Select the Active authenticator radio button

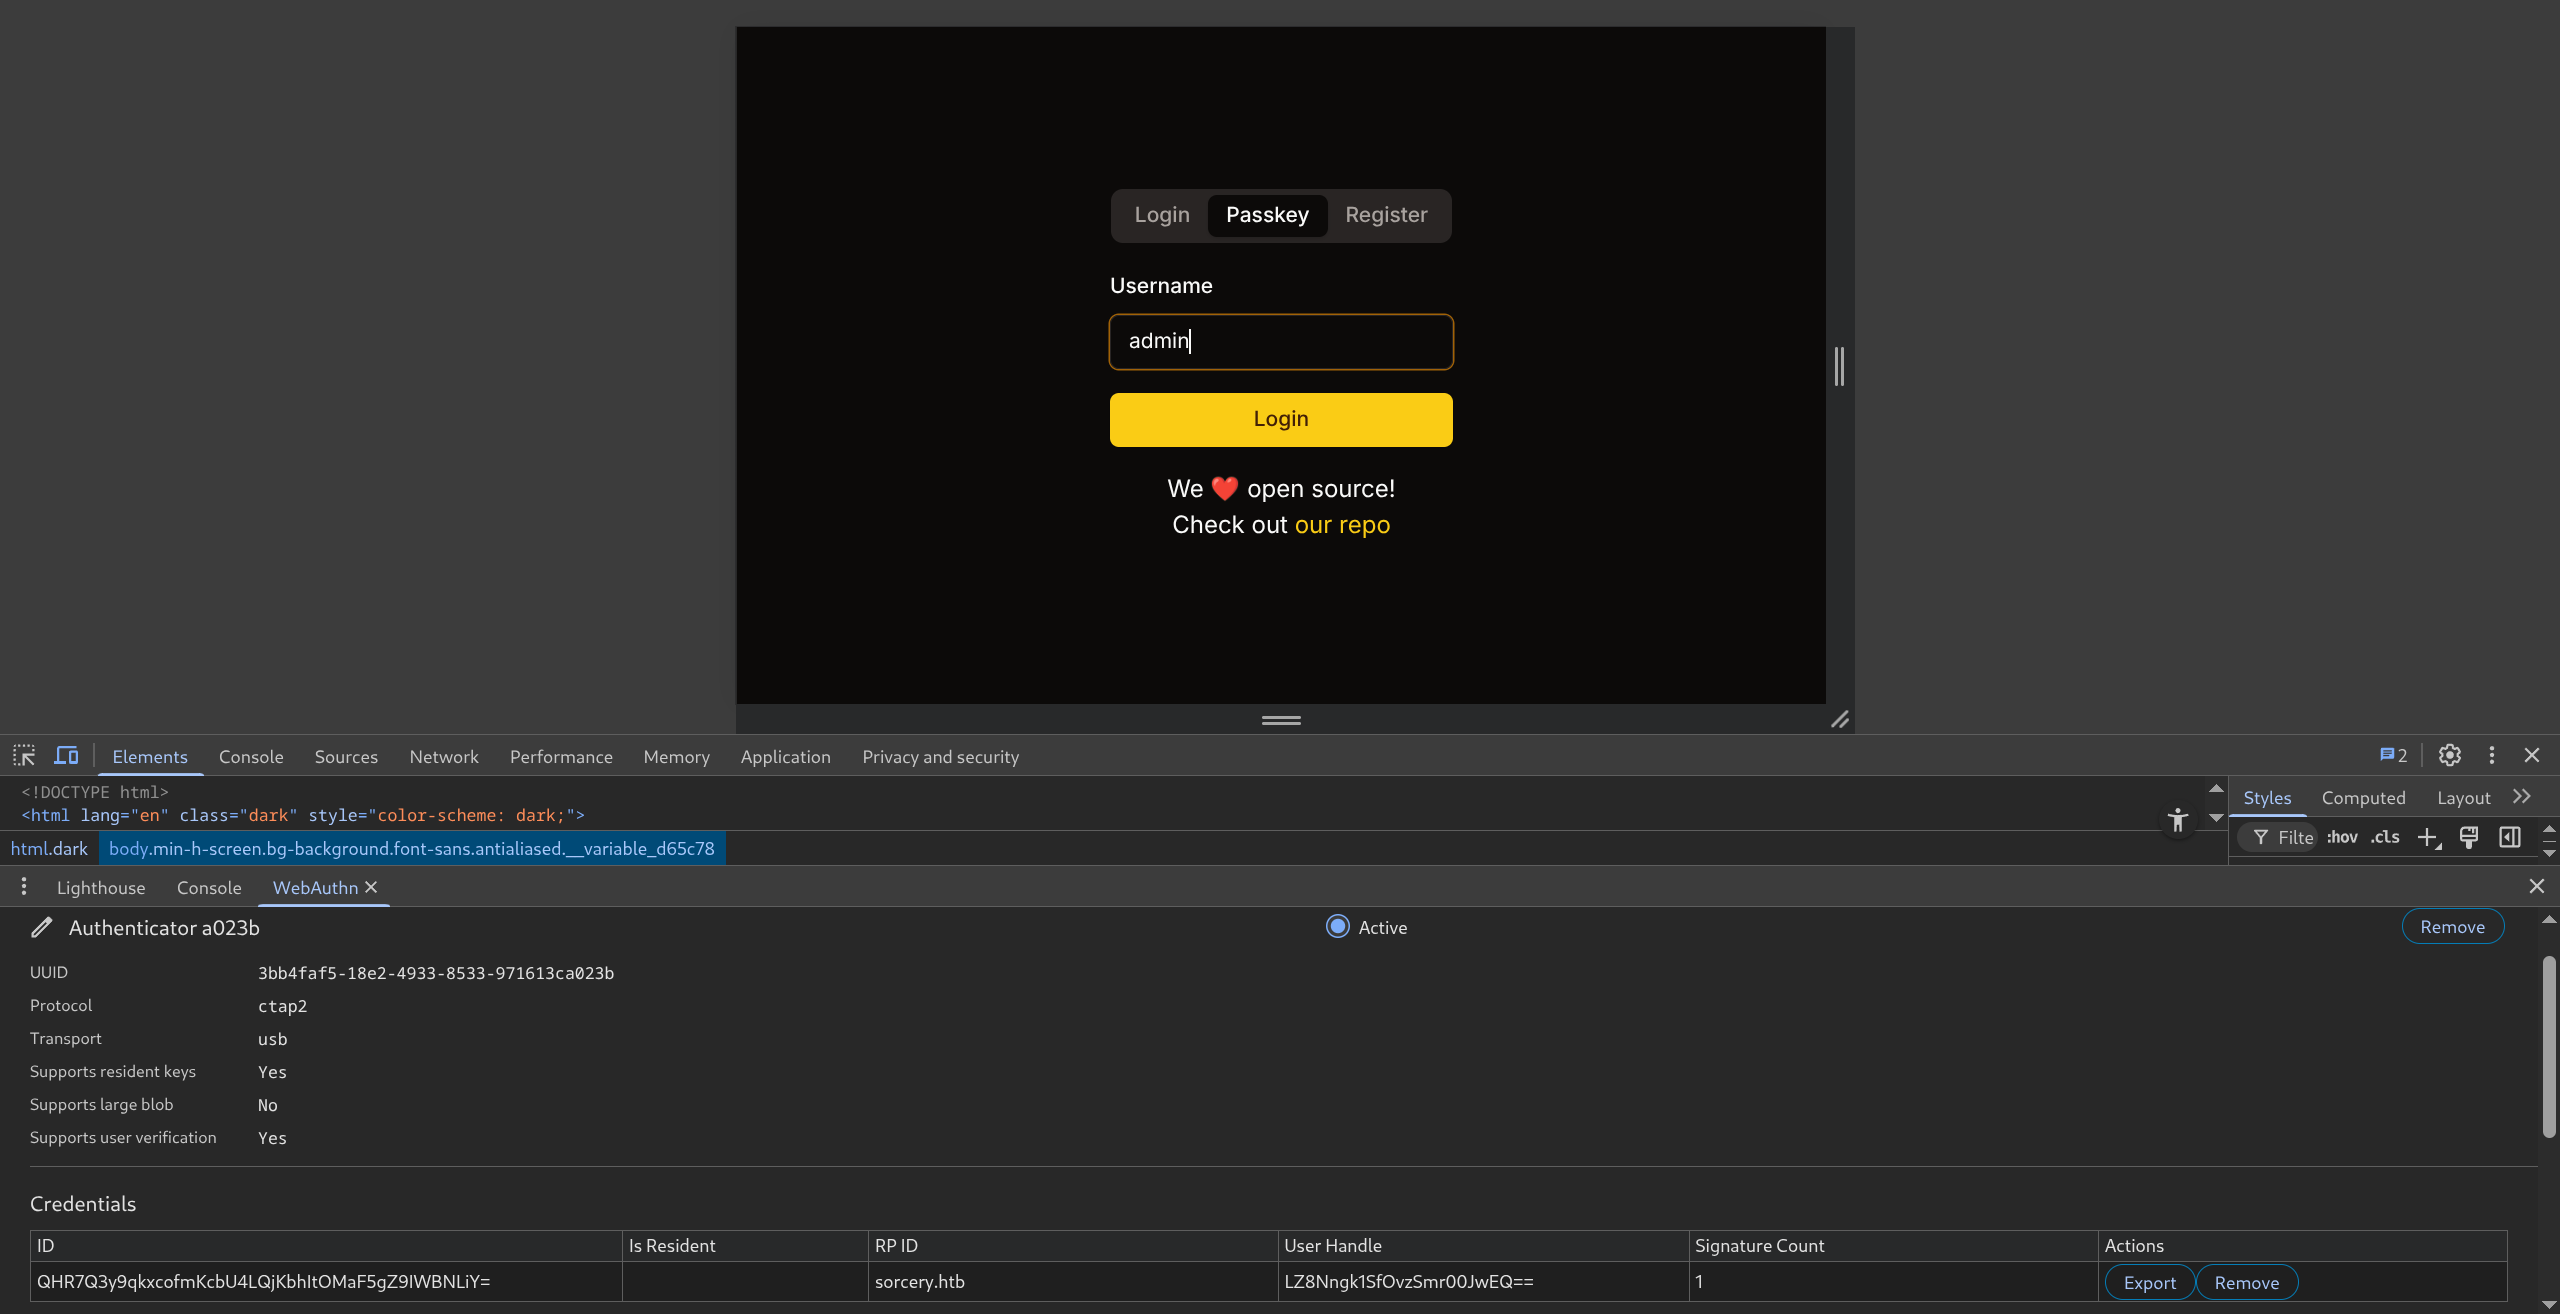[x=1337, y=927]
